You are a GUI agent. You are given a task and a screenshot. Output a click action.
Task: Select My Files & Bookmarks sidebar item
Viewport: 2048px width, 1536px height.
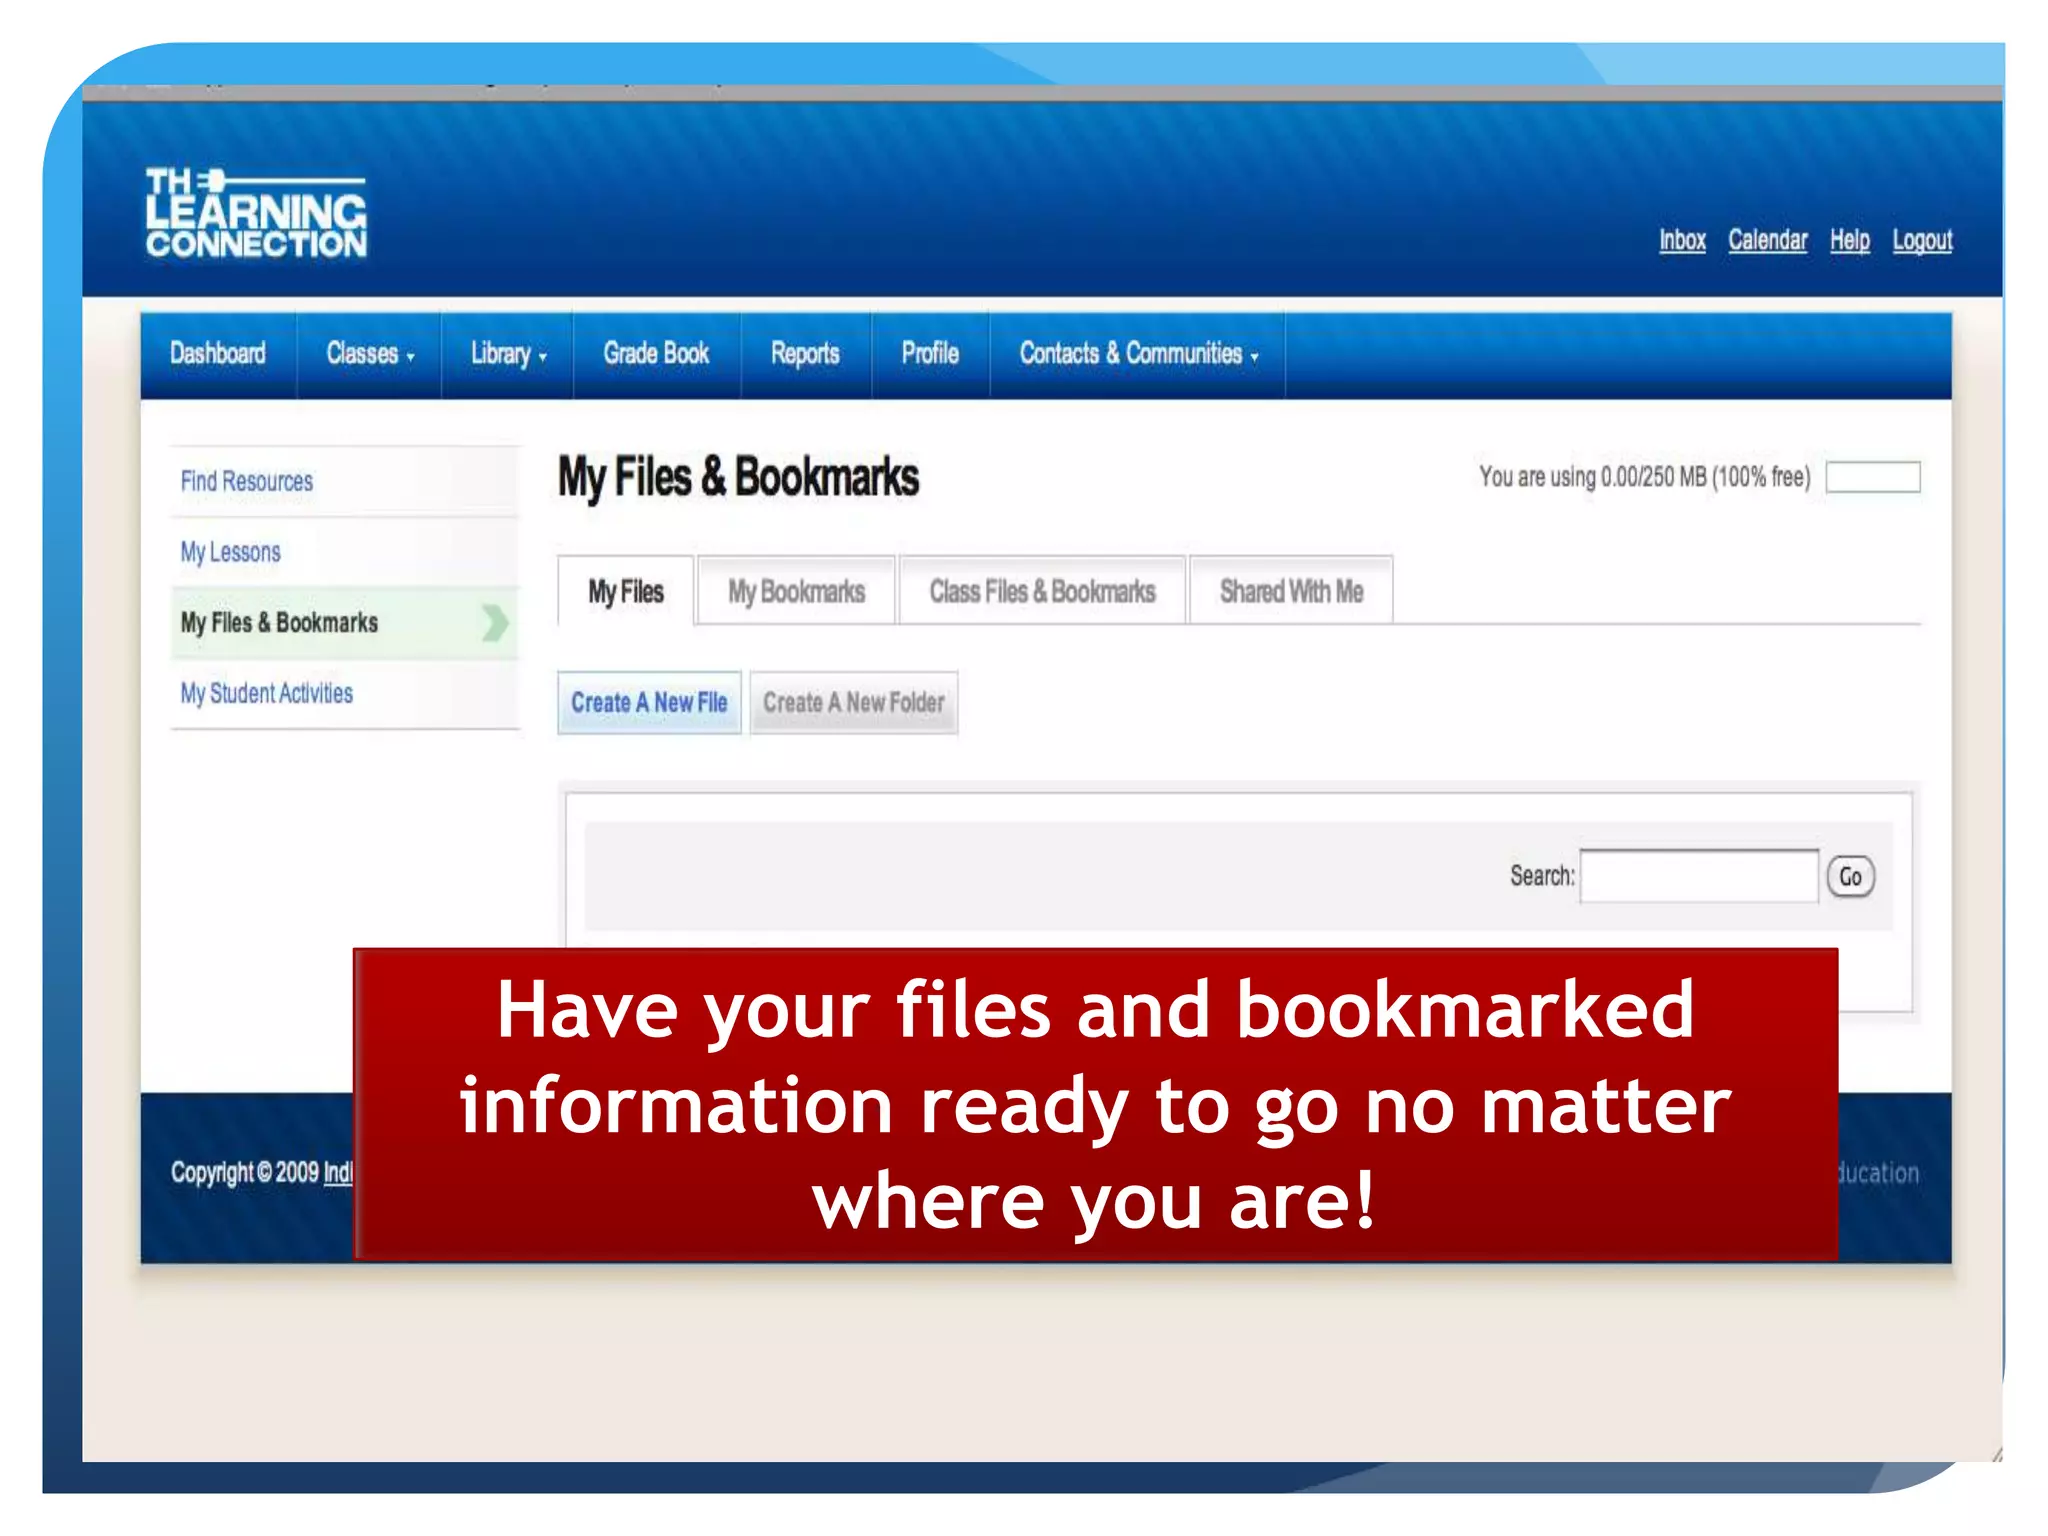[x=345, y=622]
